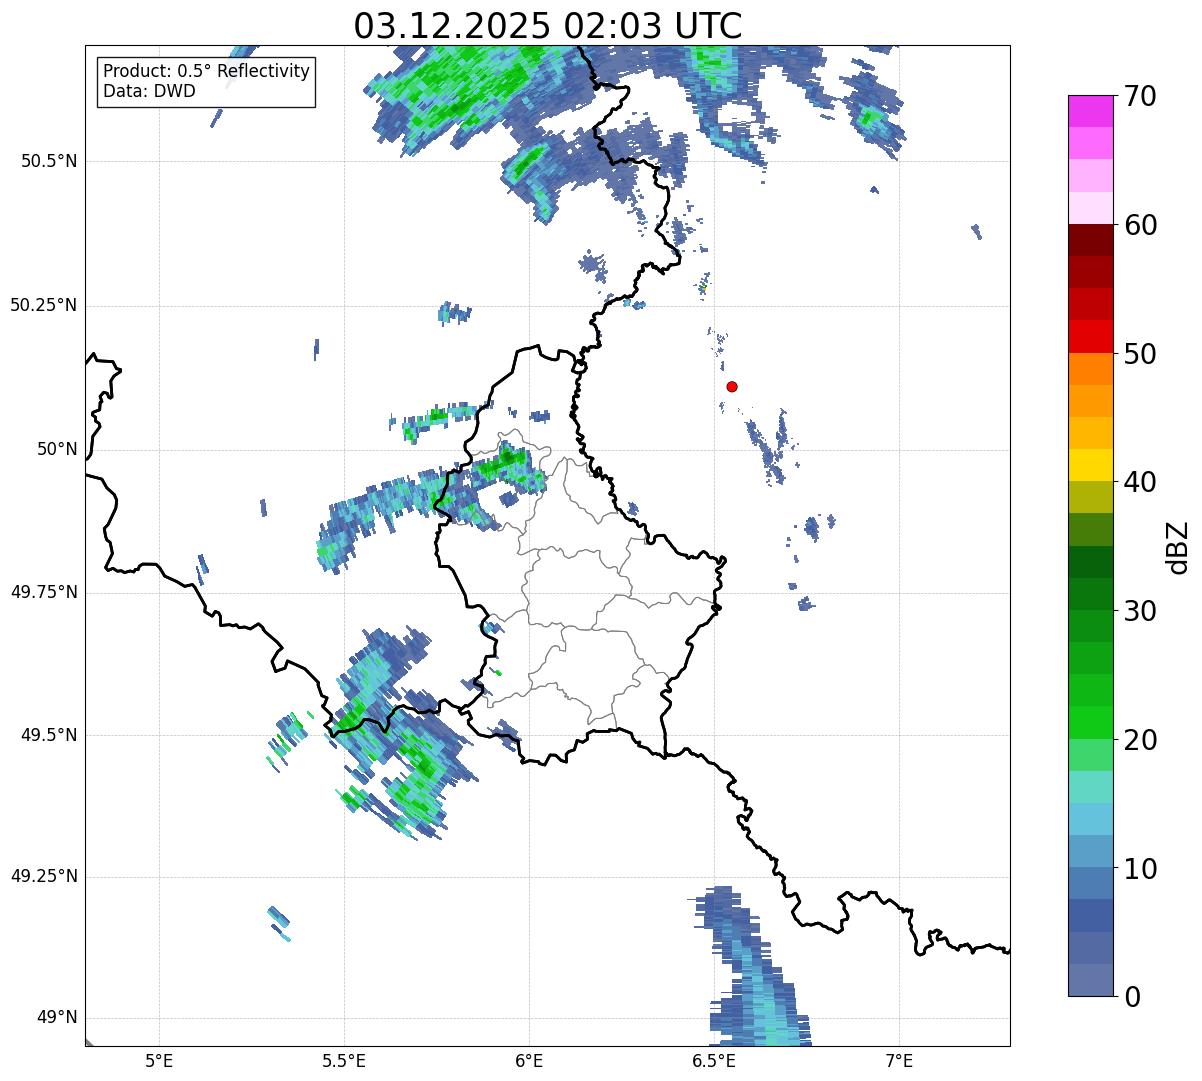
Task: Click the 'Data: DWD' text
Action: [x=149, y=91]
